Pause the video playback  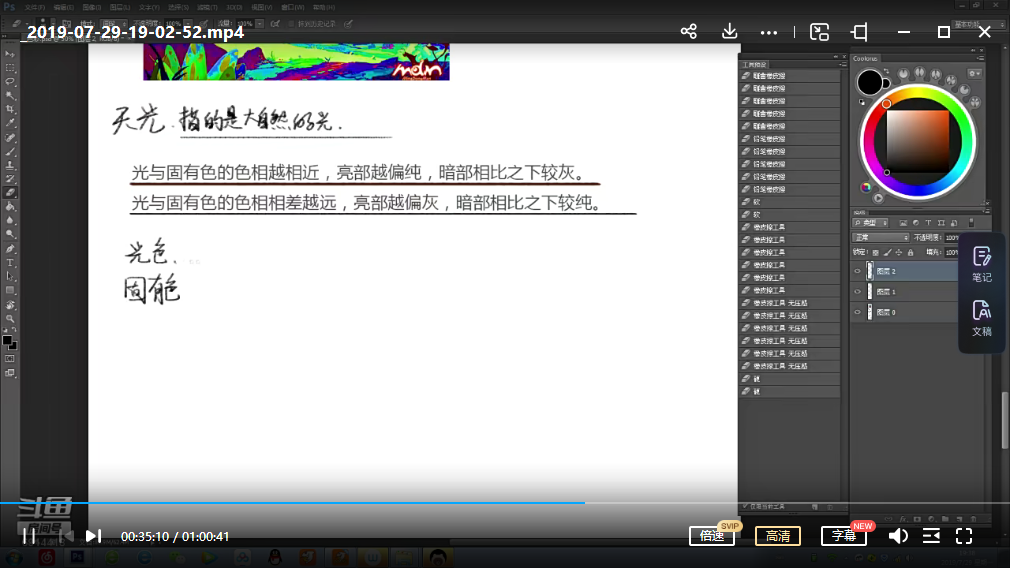pos(29,536)
